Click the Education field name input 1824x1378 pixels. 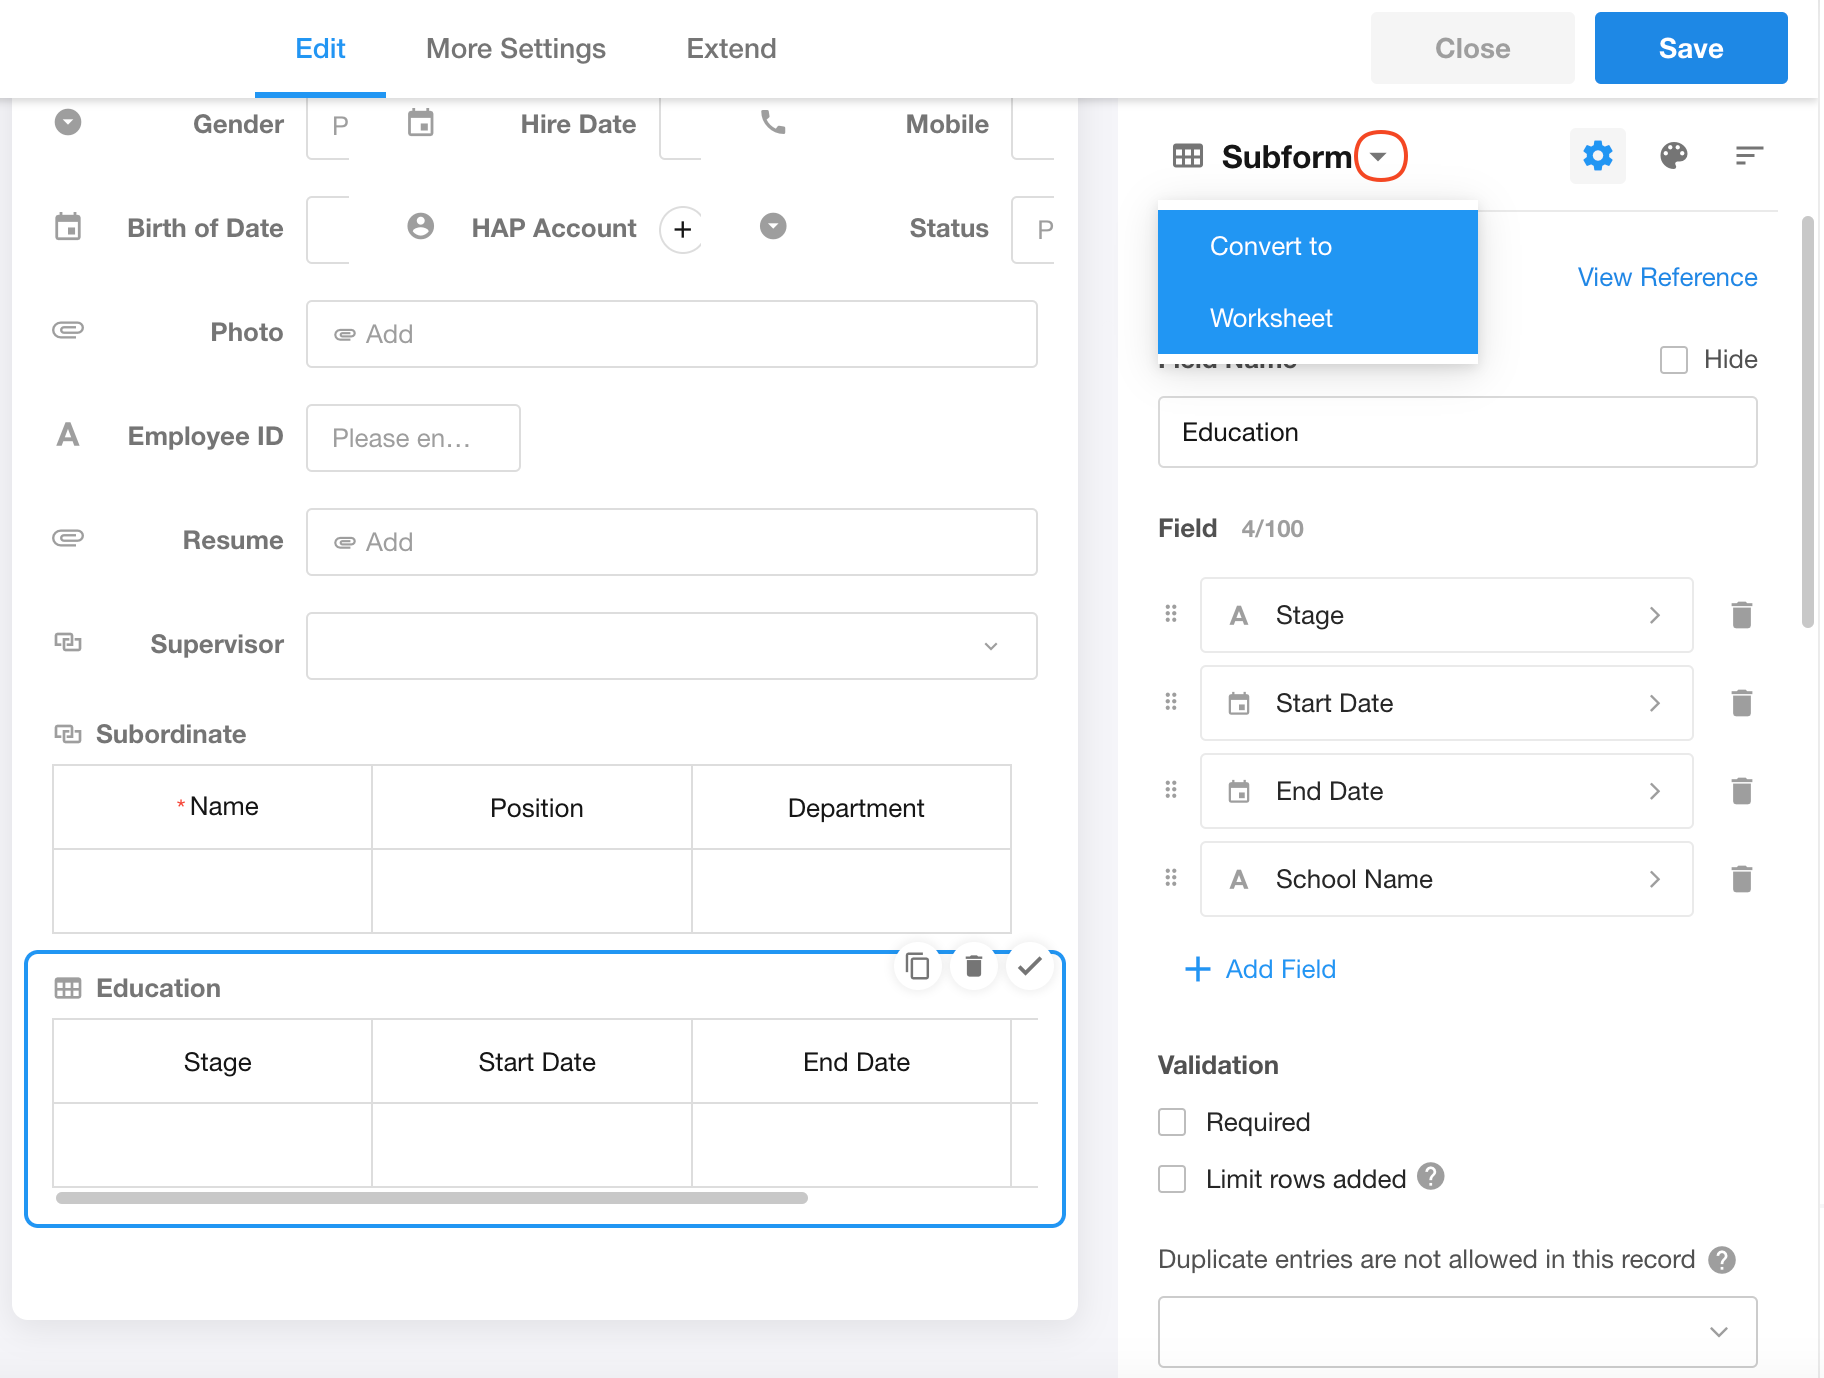click(1456, 432)
